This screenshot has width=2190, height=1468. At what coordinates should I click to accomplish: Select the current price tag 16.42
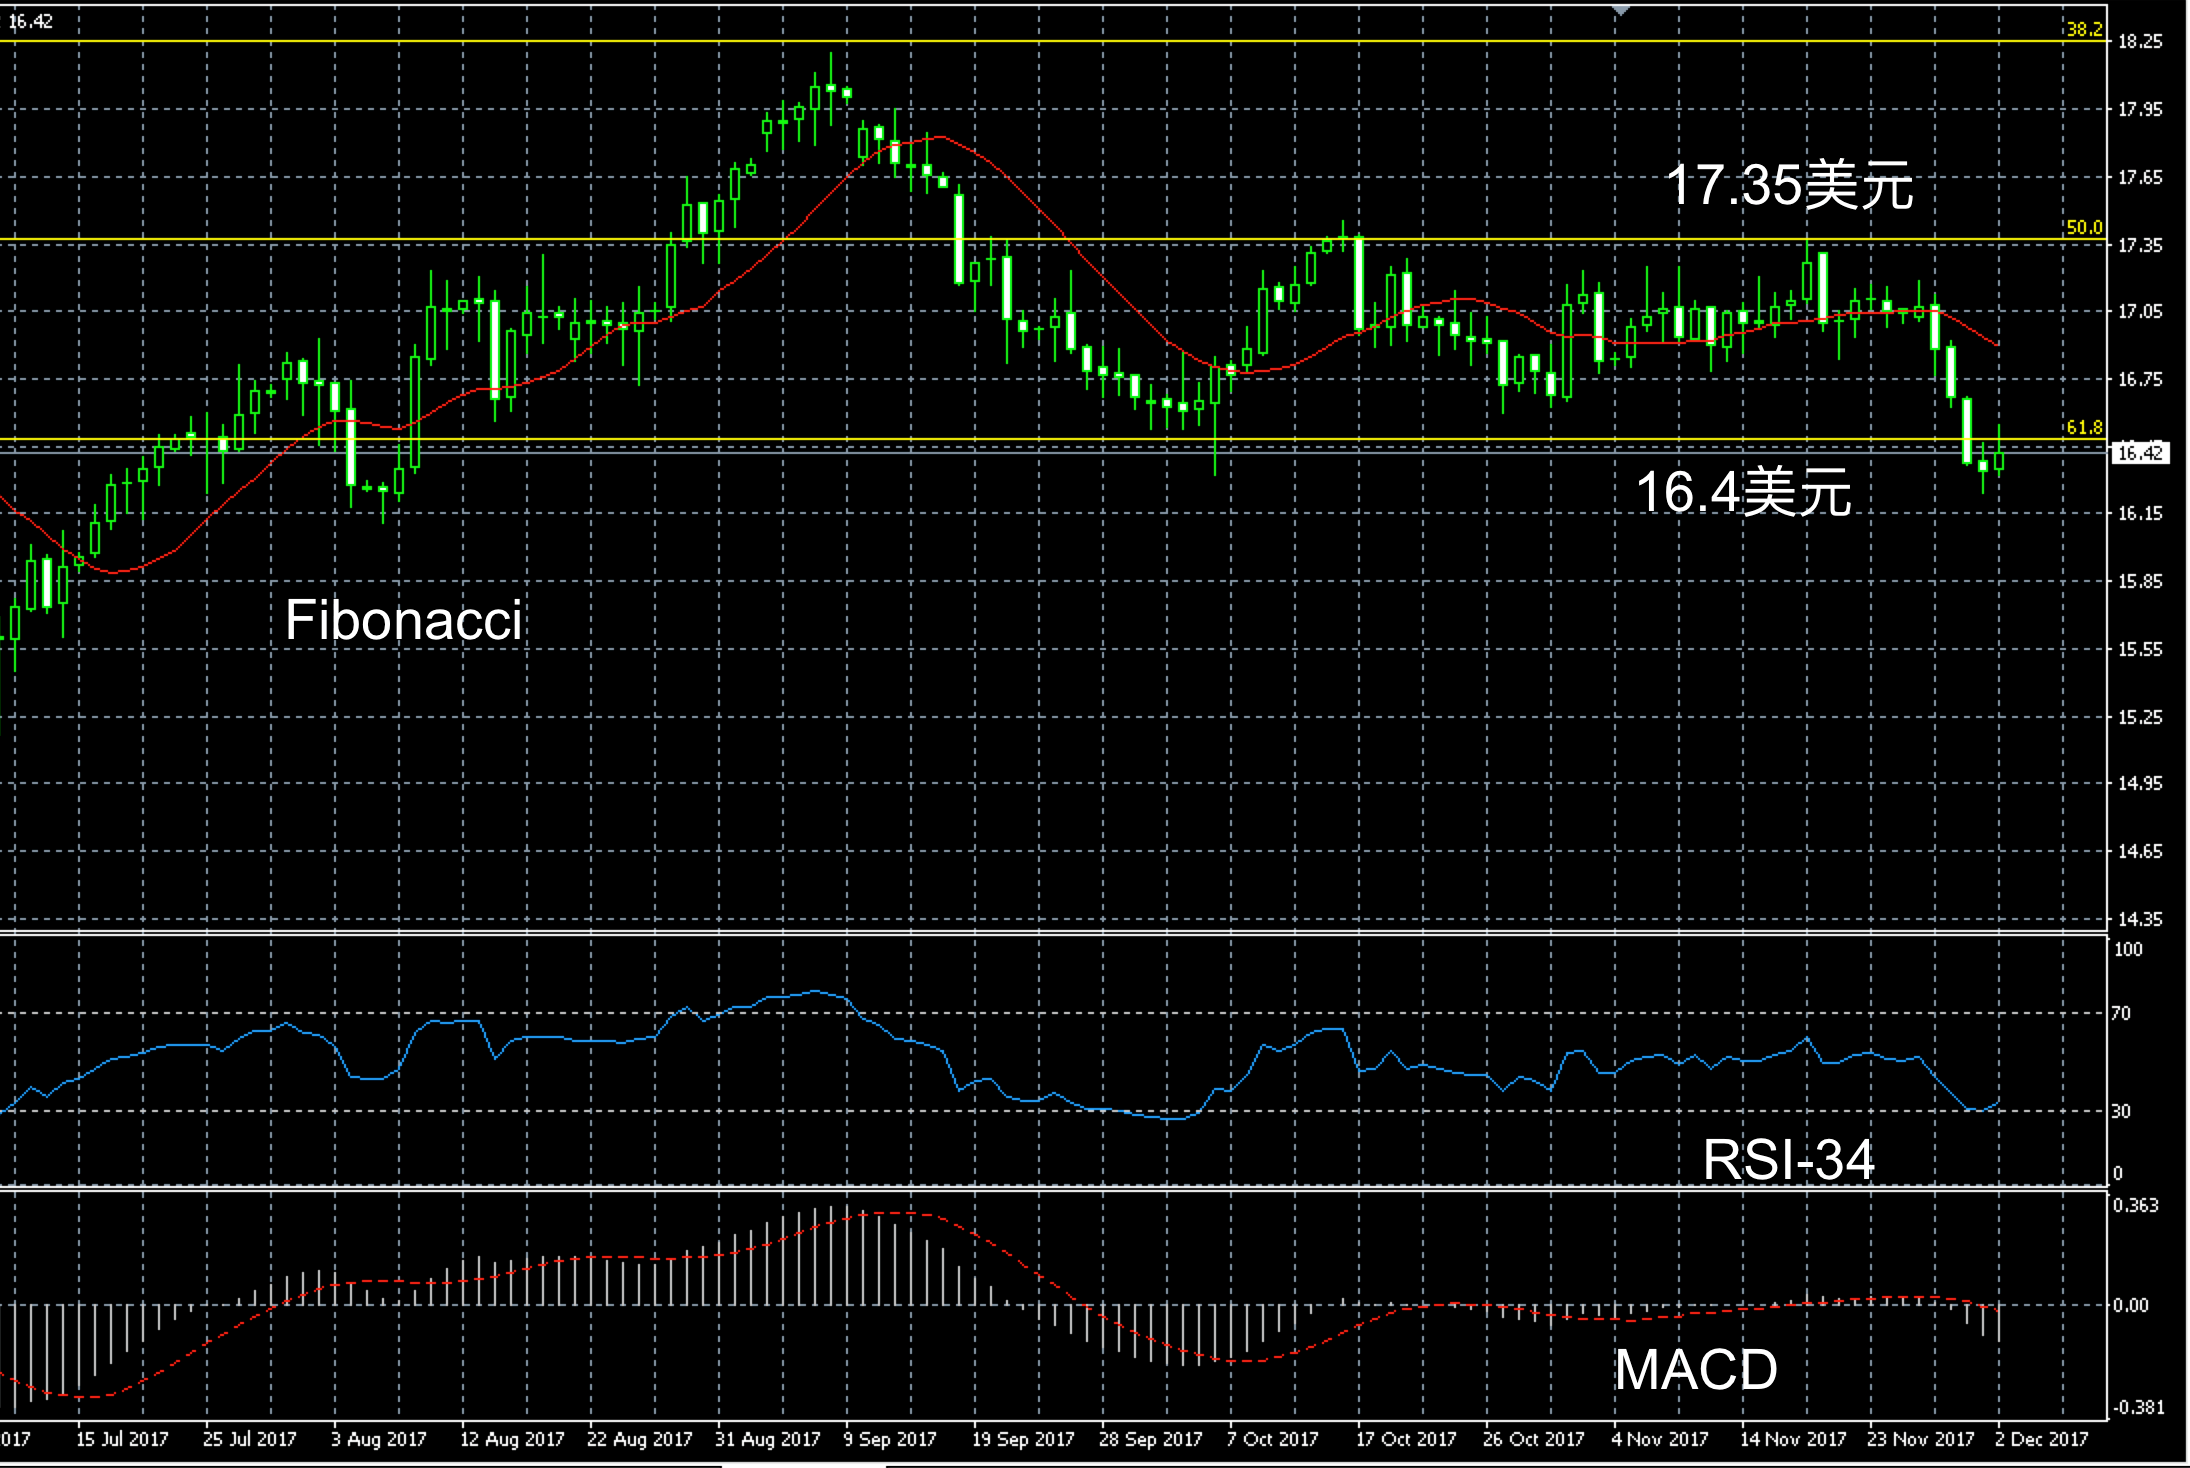click(x=2139, y=453)
